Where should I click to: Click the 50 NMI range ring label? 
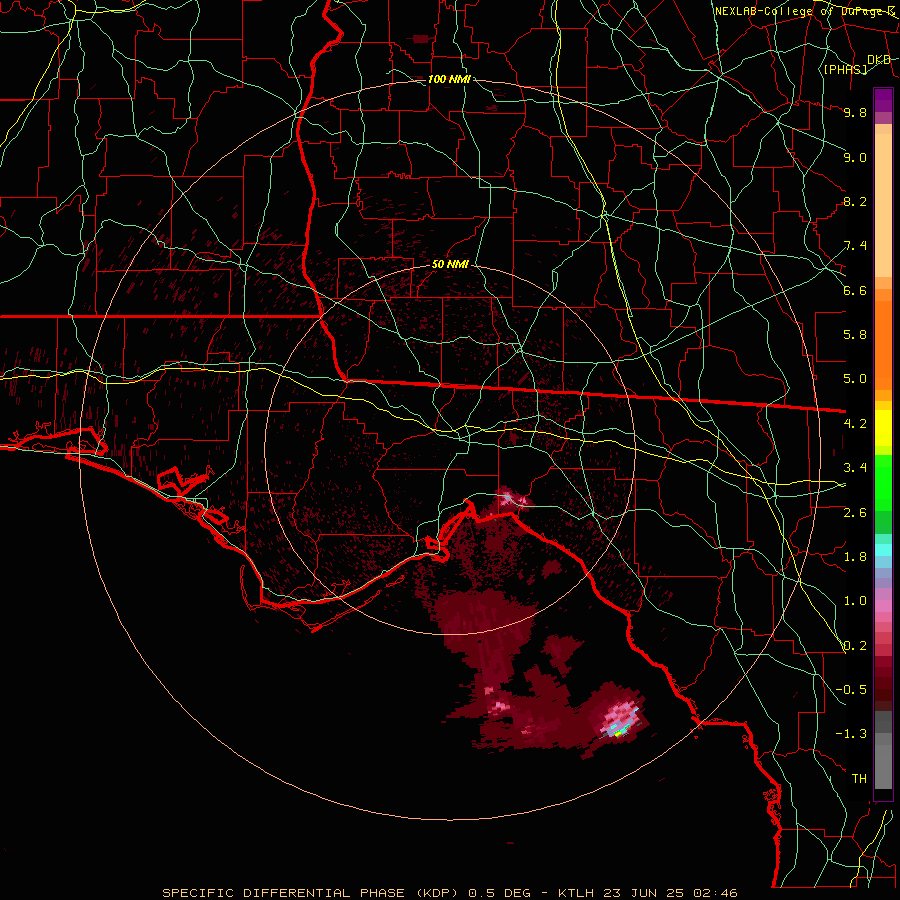click(x=450, y=264)
